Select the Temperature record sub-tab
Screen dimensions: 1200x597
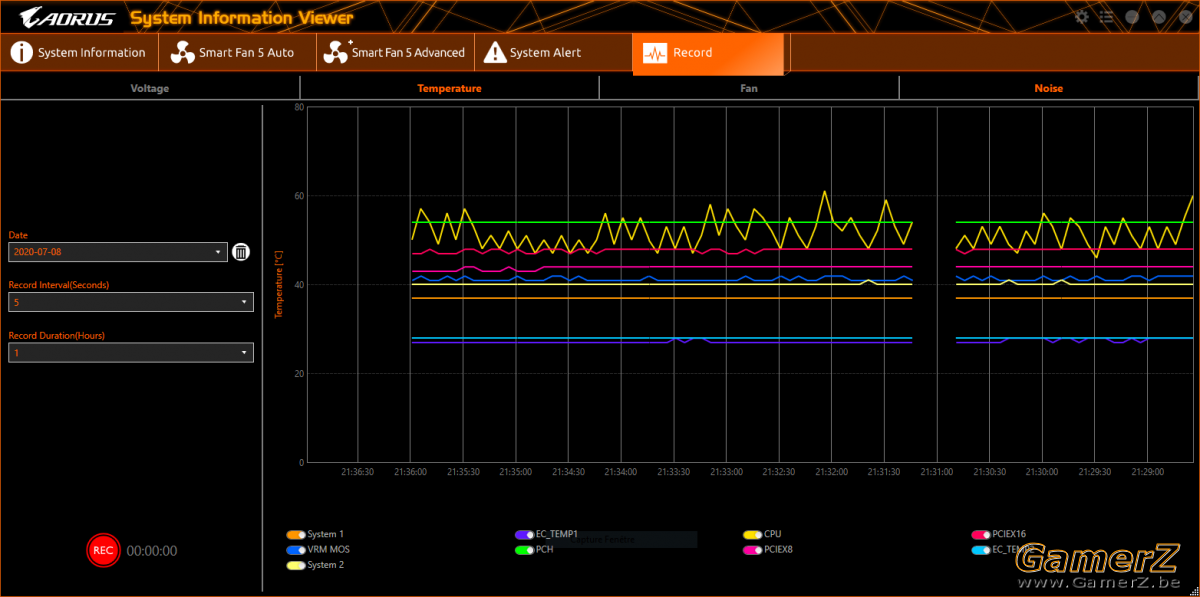pos(449,88)
